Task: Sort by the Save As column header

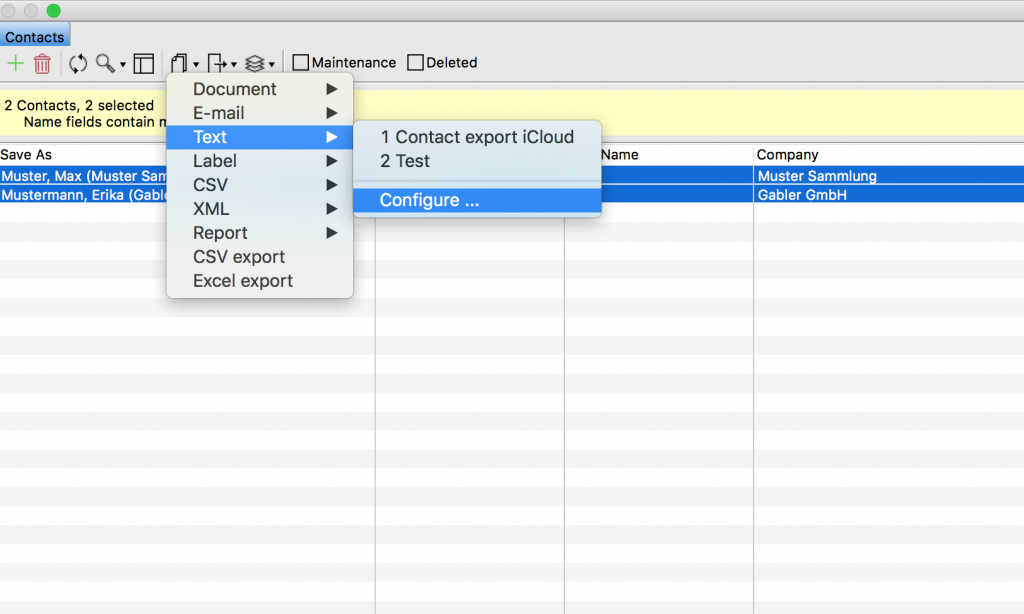Action: [x=26, y=155]
